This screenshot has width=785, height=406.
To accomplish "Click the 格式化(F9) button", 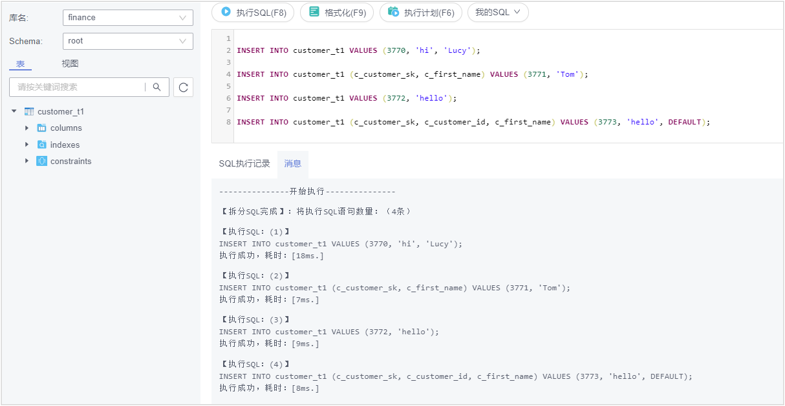I will [337, 13].
